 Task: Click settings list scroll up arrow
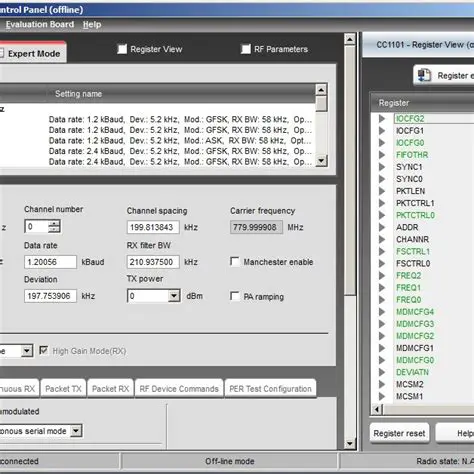pos(321,90)
